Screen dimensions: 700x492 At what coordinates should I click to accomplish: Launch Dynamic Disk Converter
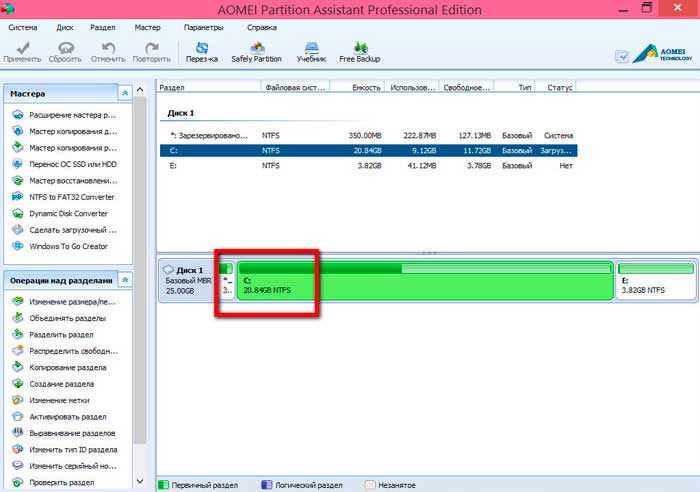coord(60,213)
